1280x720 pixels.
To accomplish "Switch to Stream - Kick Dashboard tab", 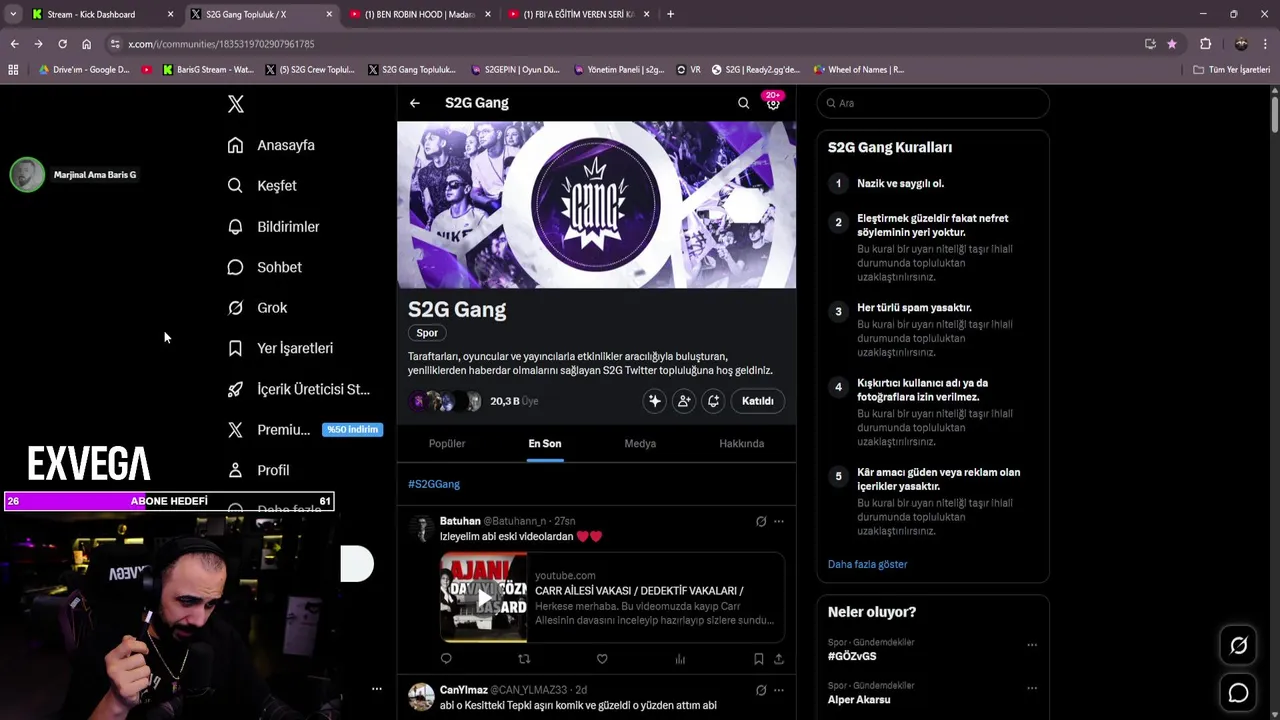I will (103, 14).
